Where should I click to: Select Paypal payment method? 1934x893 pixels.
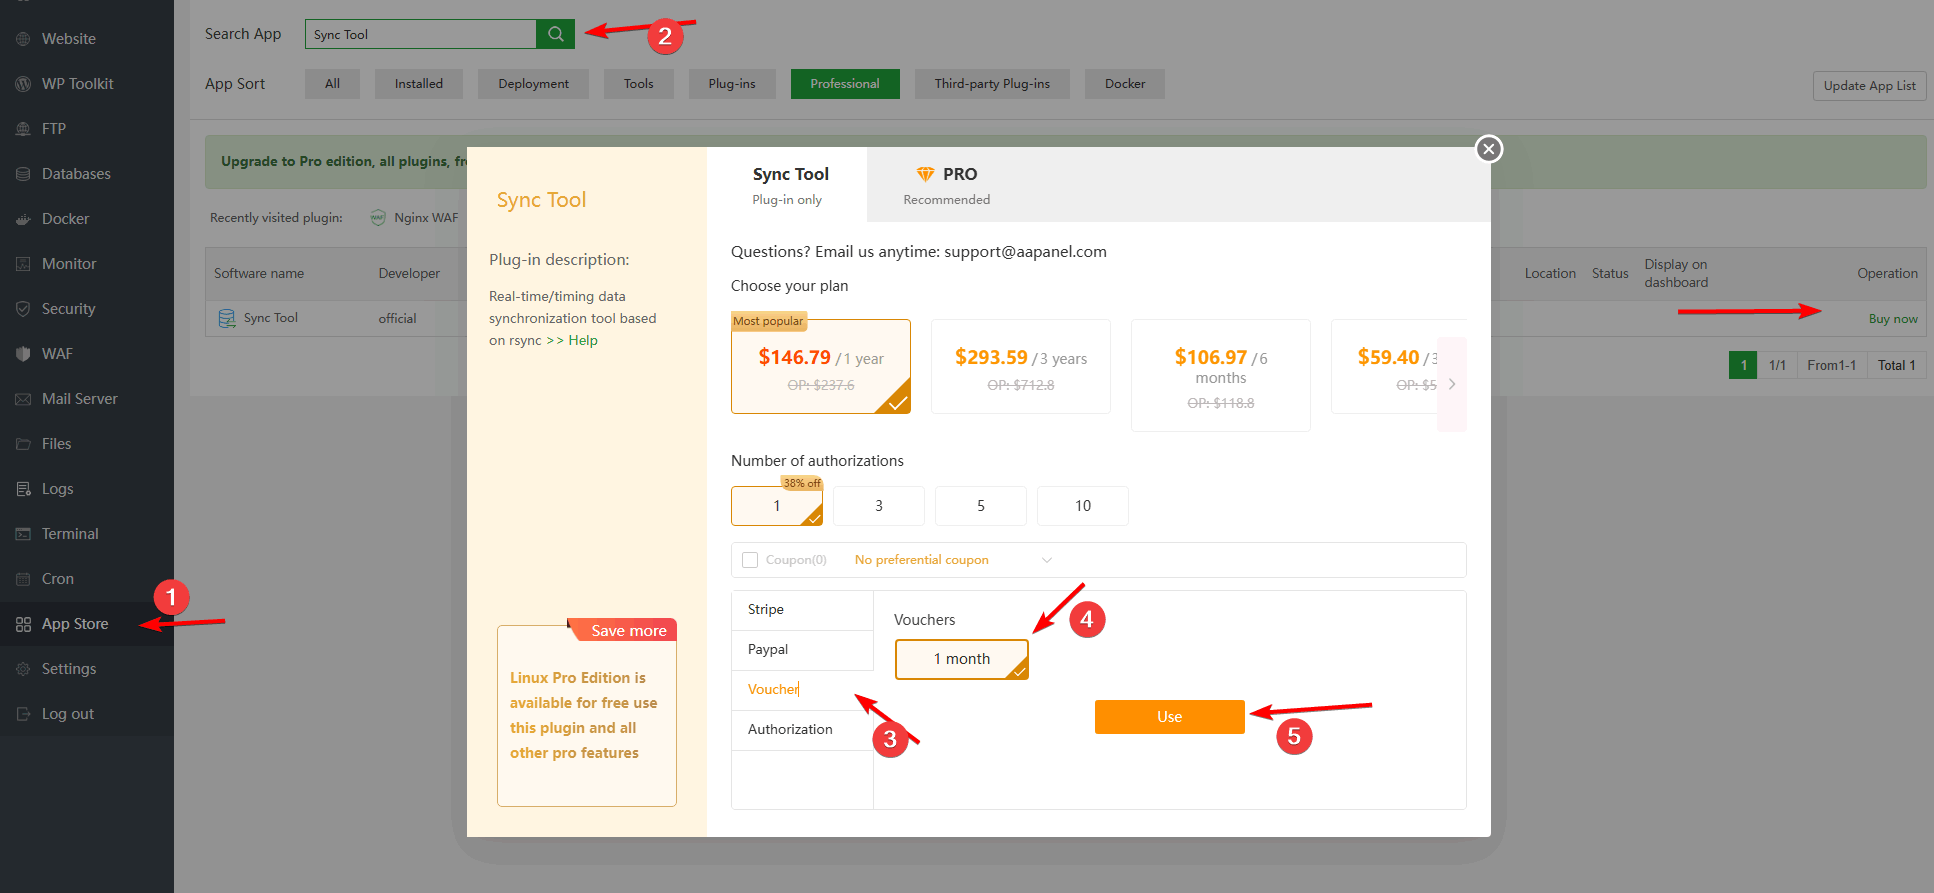[802, 650]
